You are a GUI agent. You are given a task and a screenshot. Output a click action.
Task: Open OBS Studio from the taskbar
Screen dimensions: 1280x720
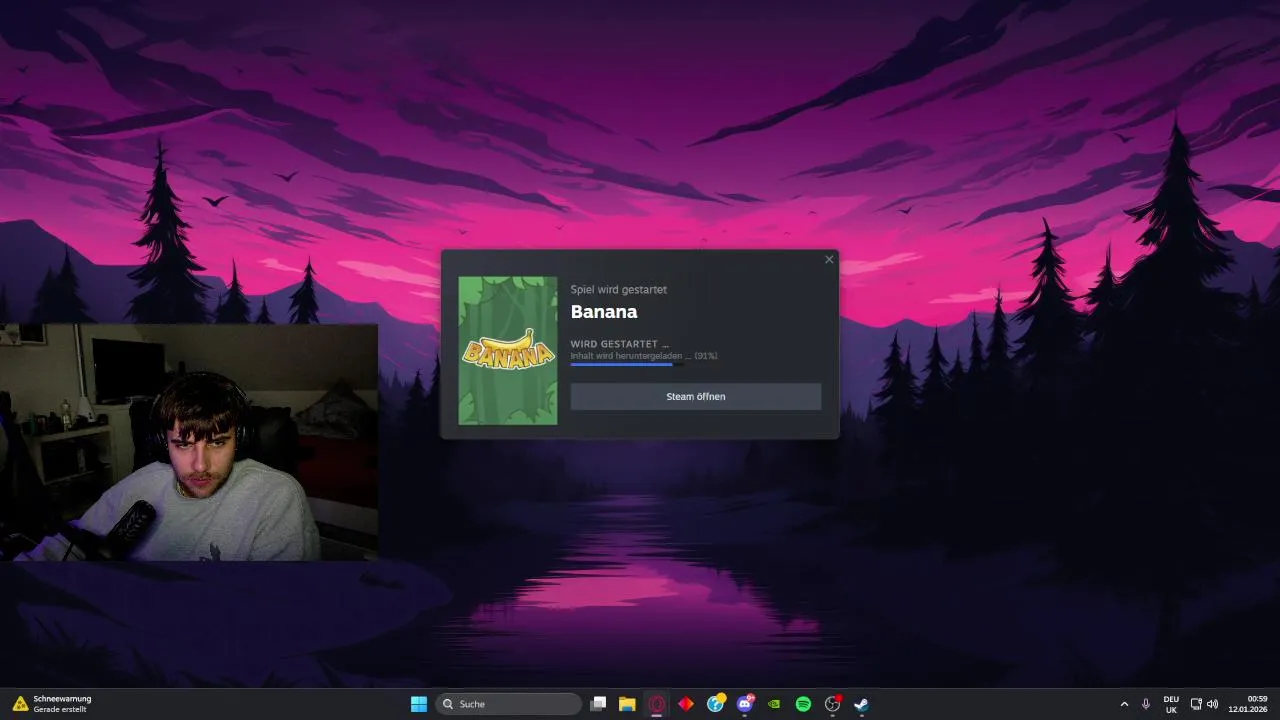[x=832, y=704]
